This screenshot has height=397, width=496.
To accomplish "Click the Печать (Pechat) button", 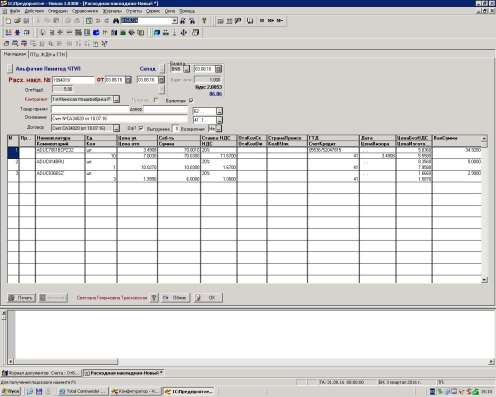I will click(x=21, y=298).
